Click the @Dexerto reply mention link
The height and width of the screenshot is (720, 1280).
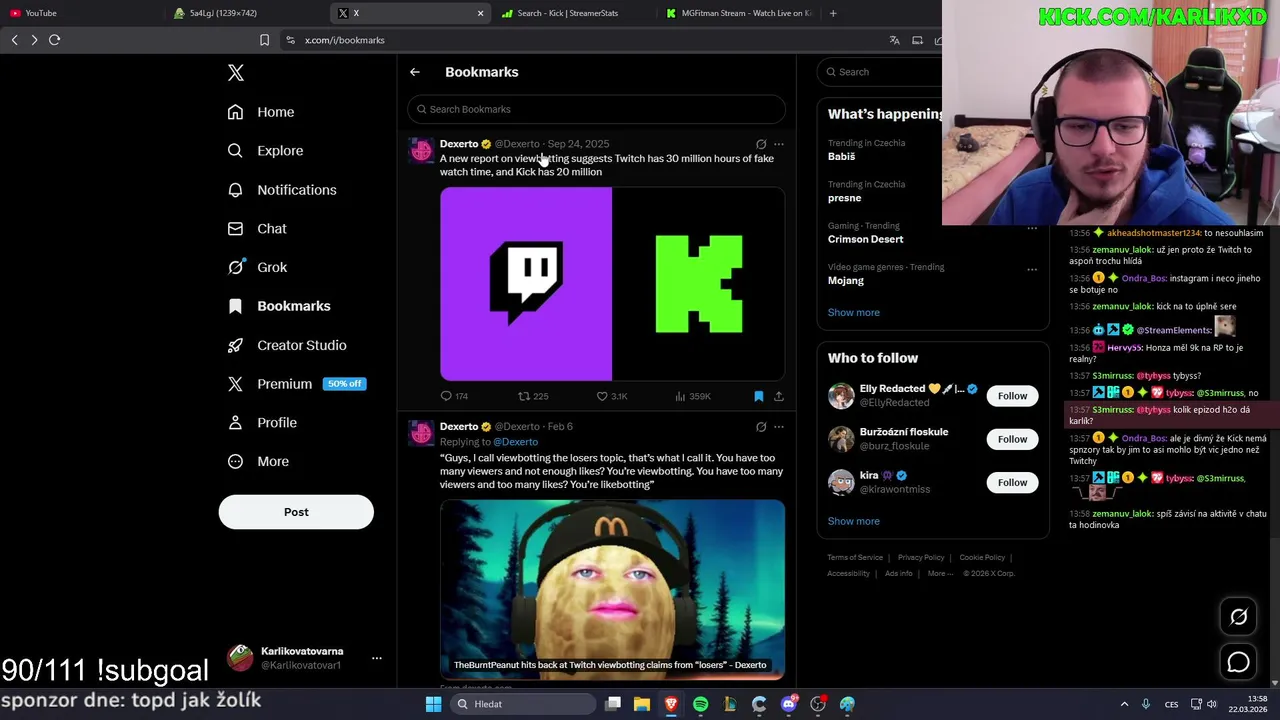(515, 442)
